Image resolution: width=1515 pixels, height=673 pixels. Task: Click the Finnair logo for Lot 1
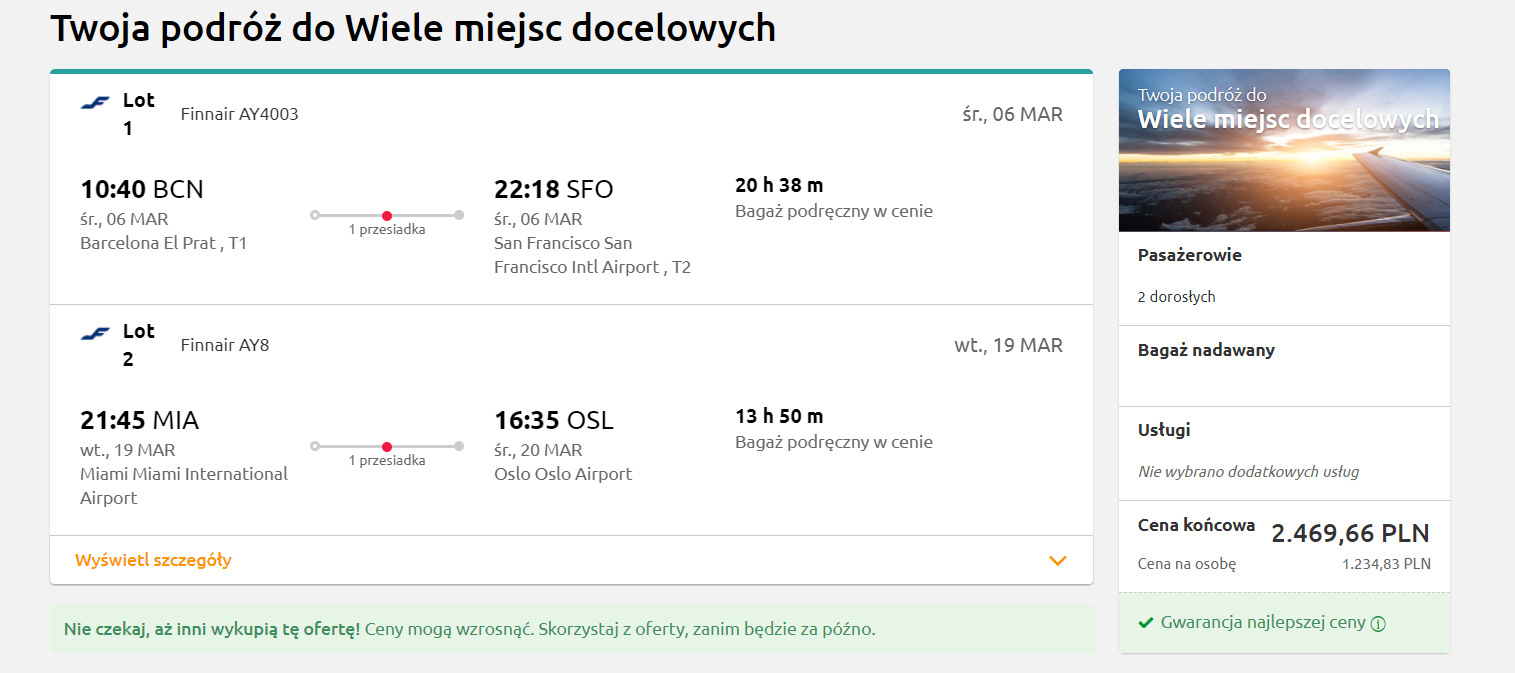(95, 103)
